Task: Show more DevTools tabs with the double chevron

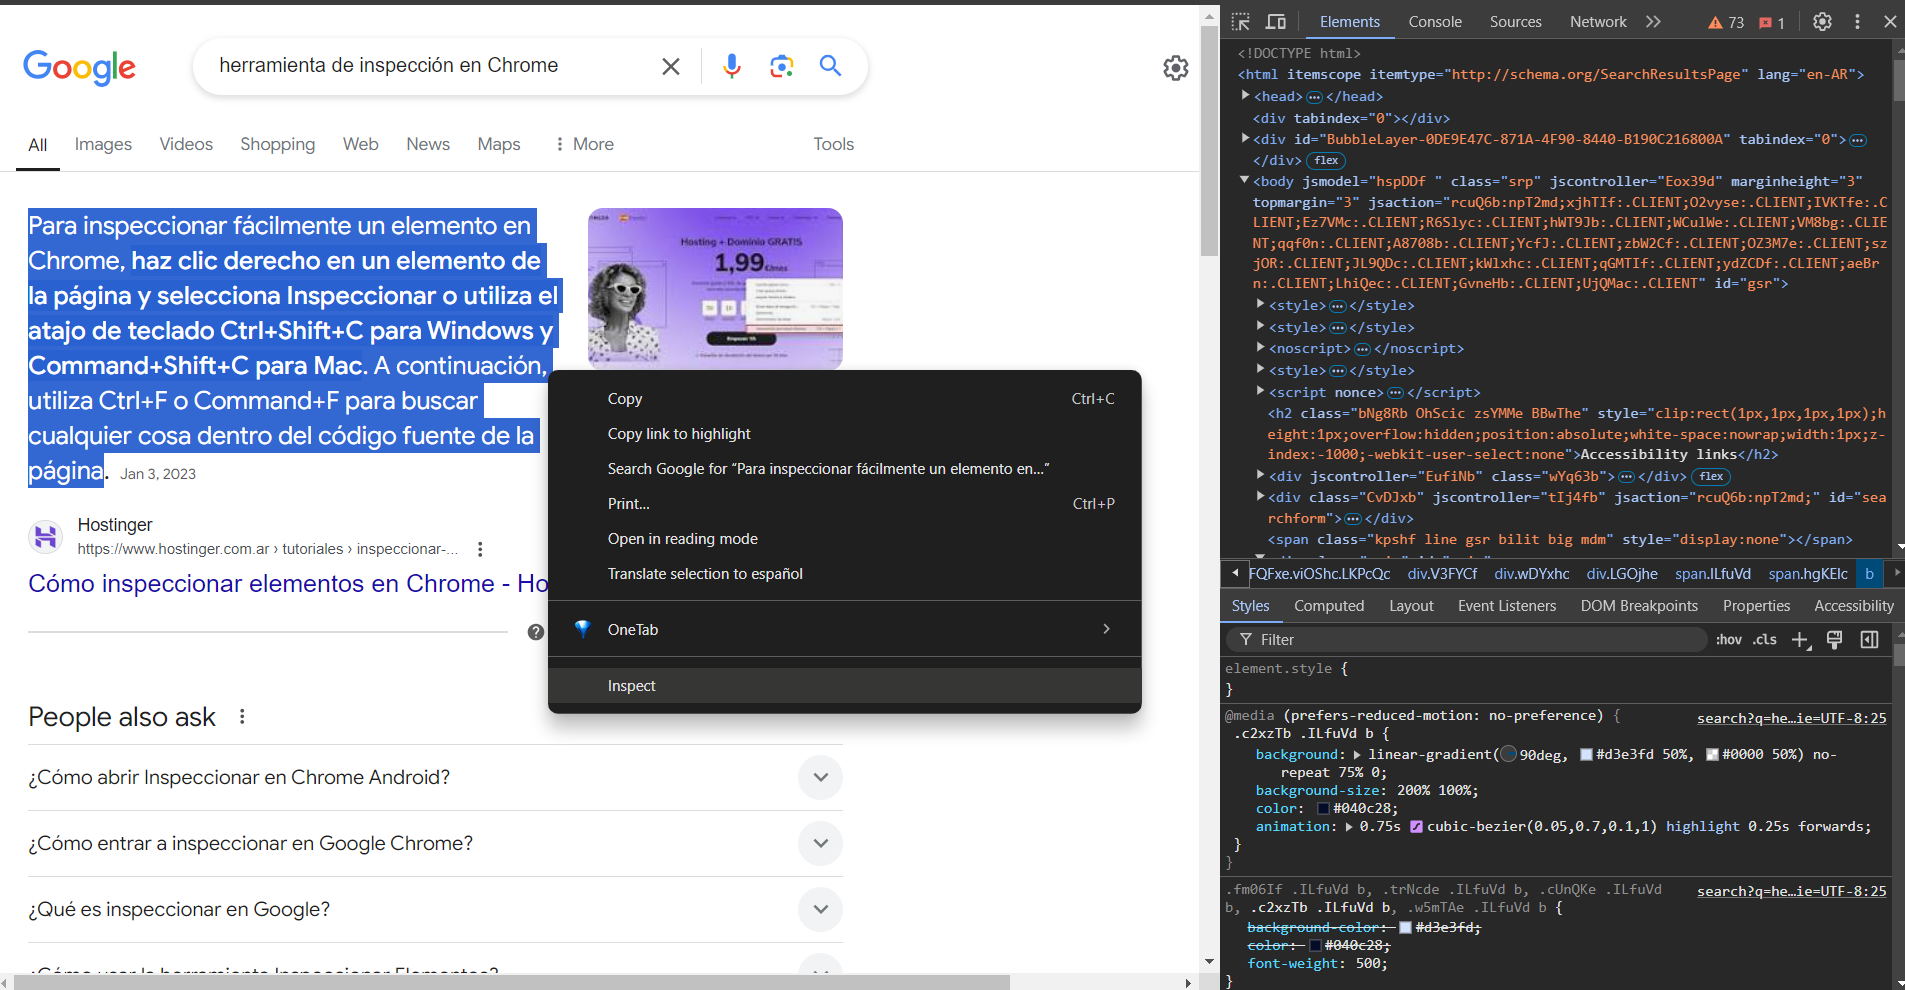Action: pos(1653,21)
